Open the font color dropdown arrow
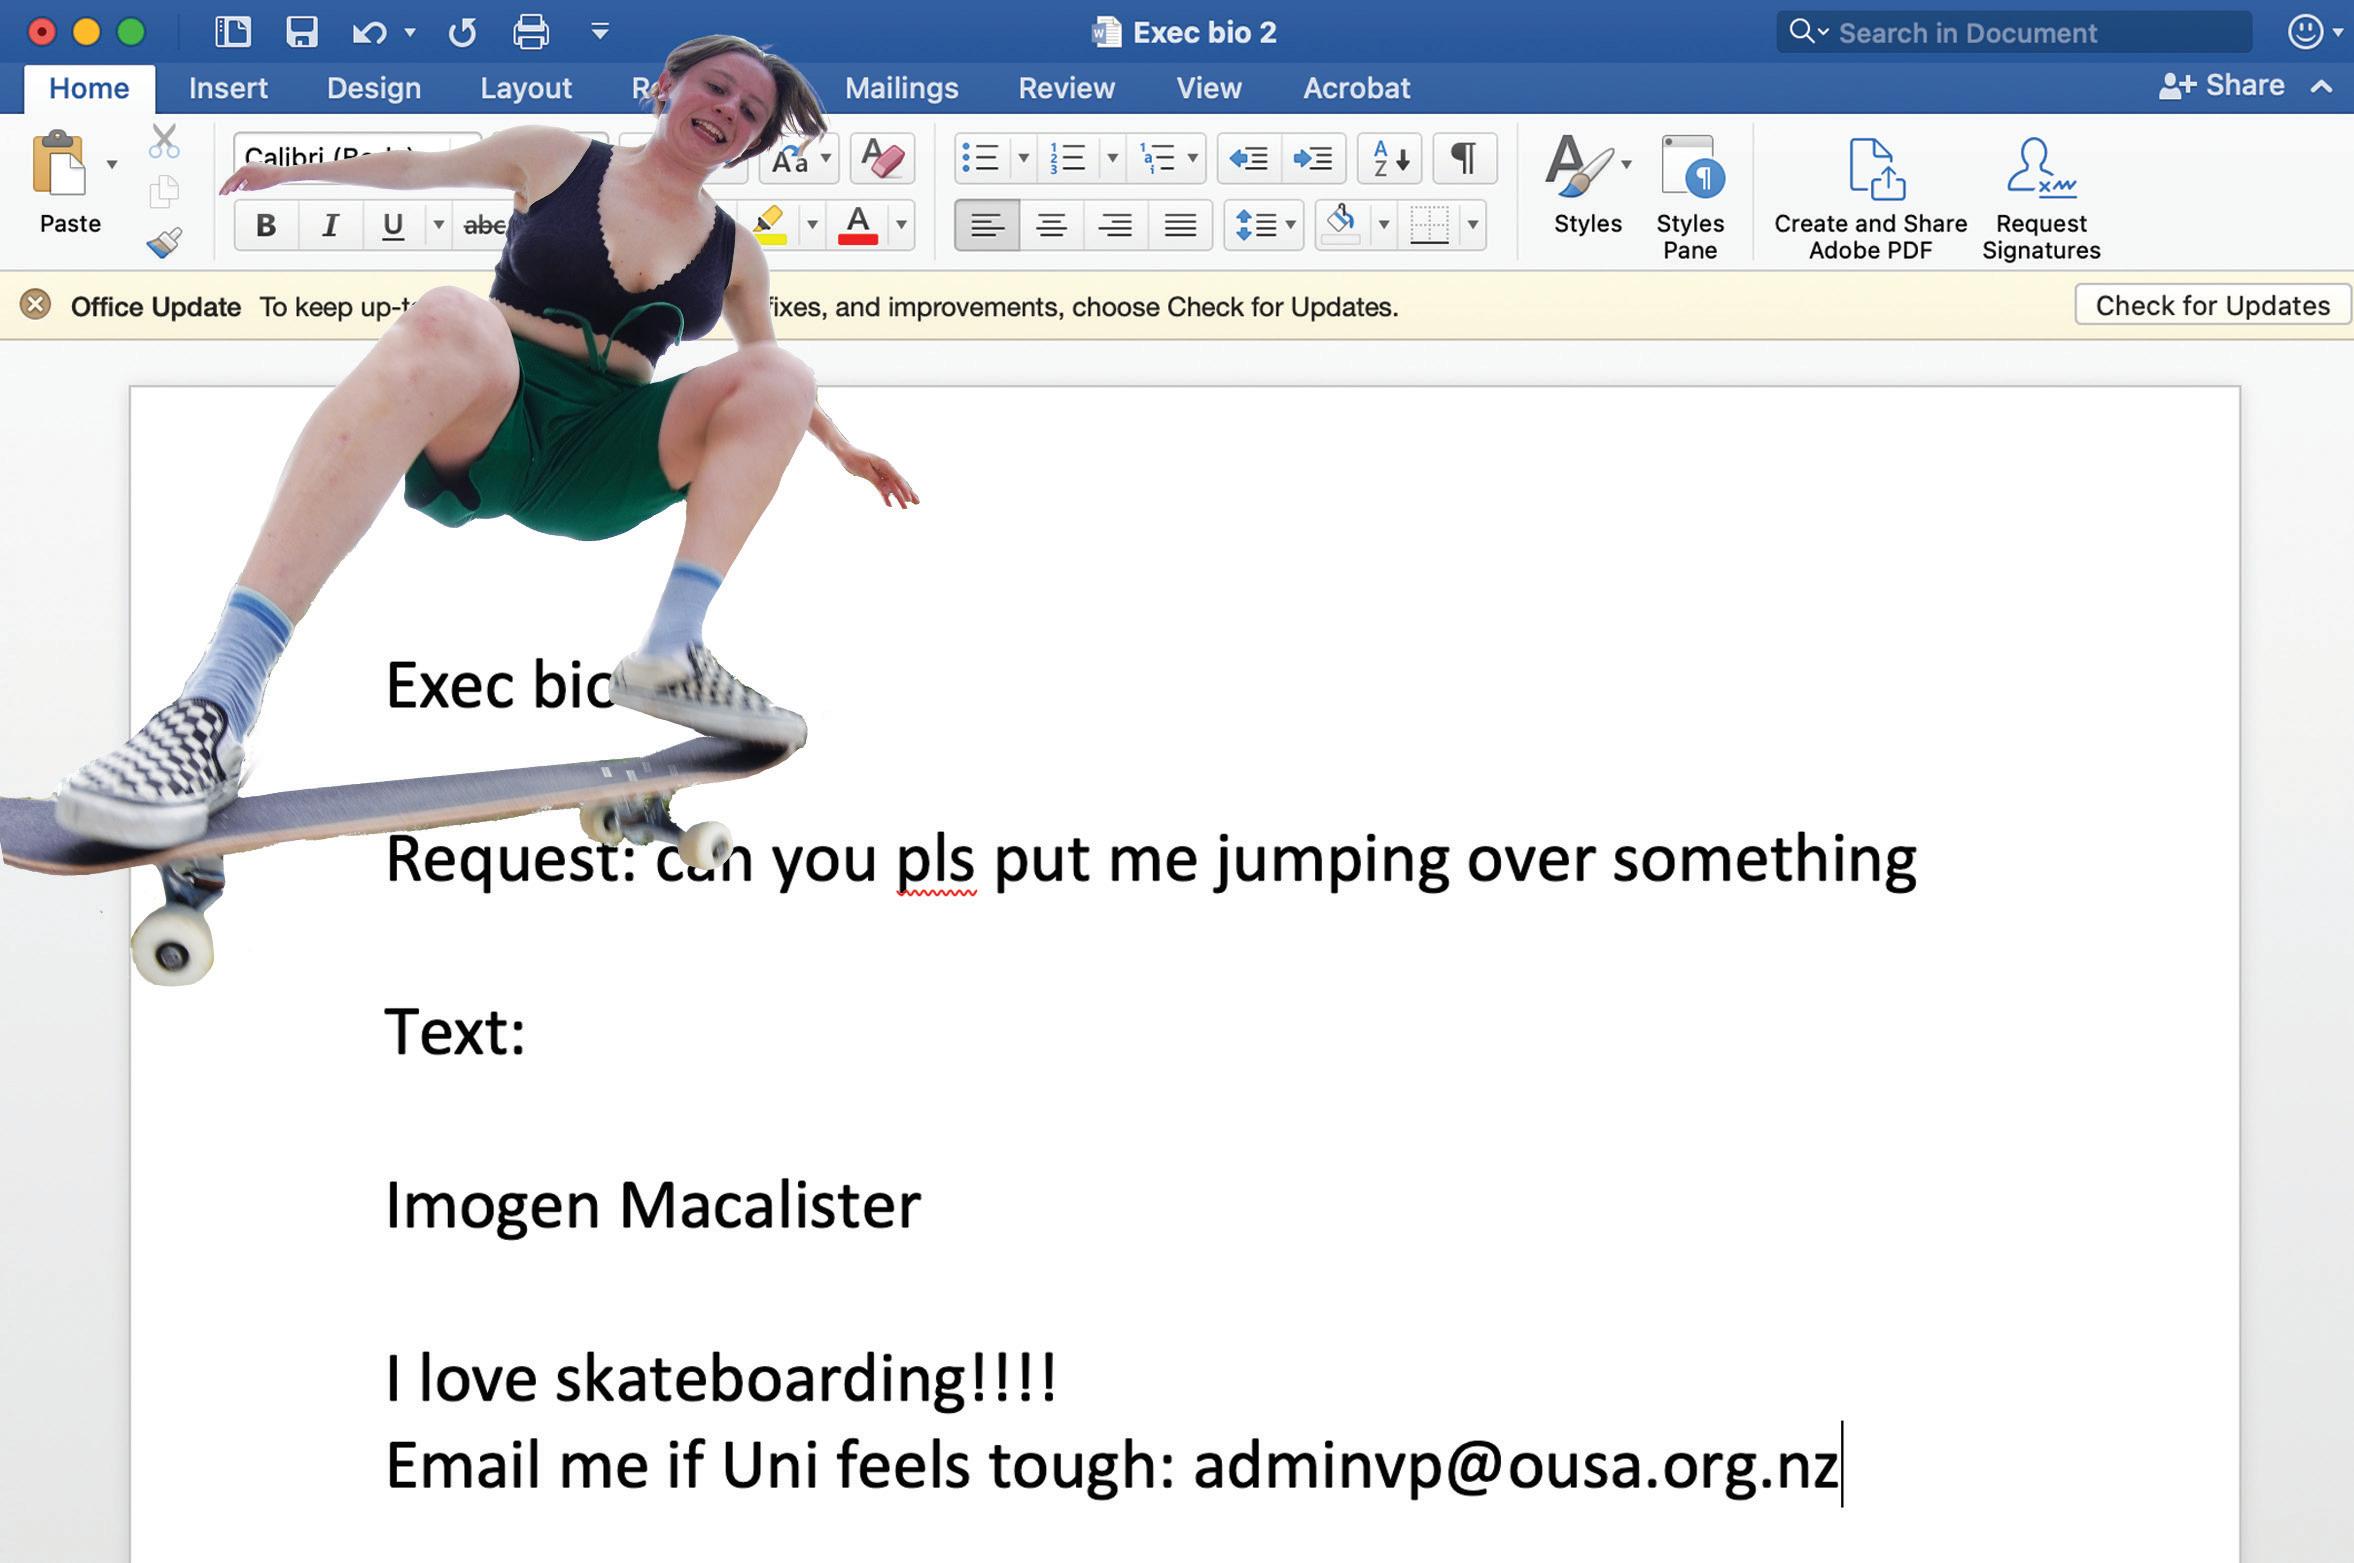2354x1563 pixels. pyautogui.click(x=901, y=225)
